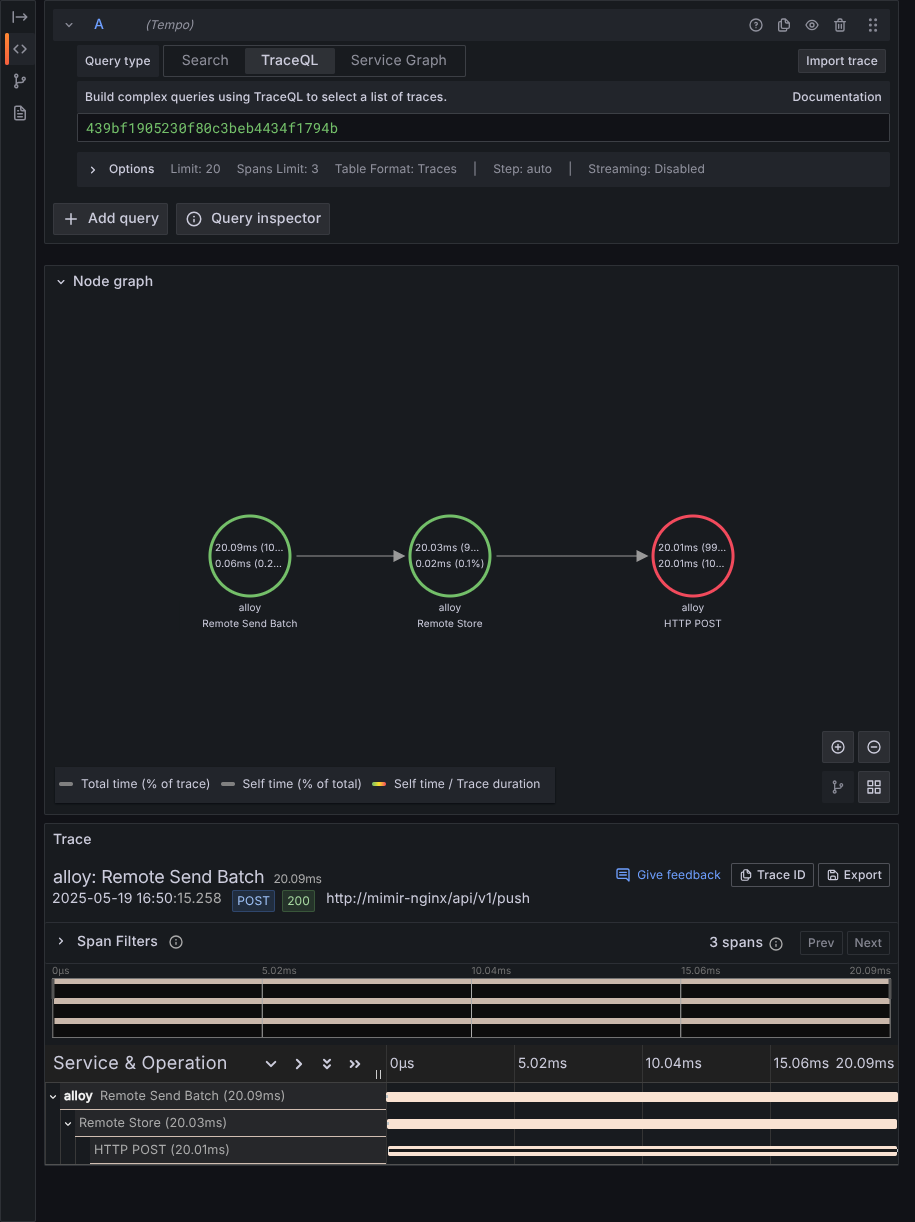Collapse the Node graph panel

pyautogui.click(x=61, y=282)
